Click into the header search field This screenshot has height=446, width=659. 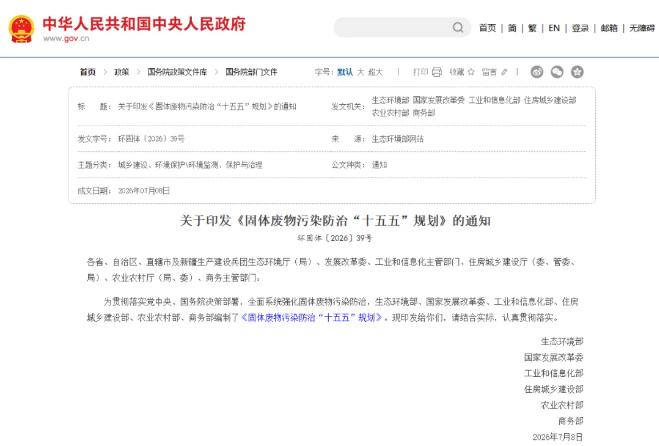(393, 27)
